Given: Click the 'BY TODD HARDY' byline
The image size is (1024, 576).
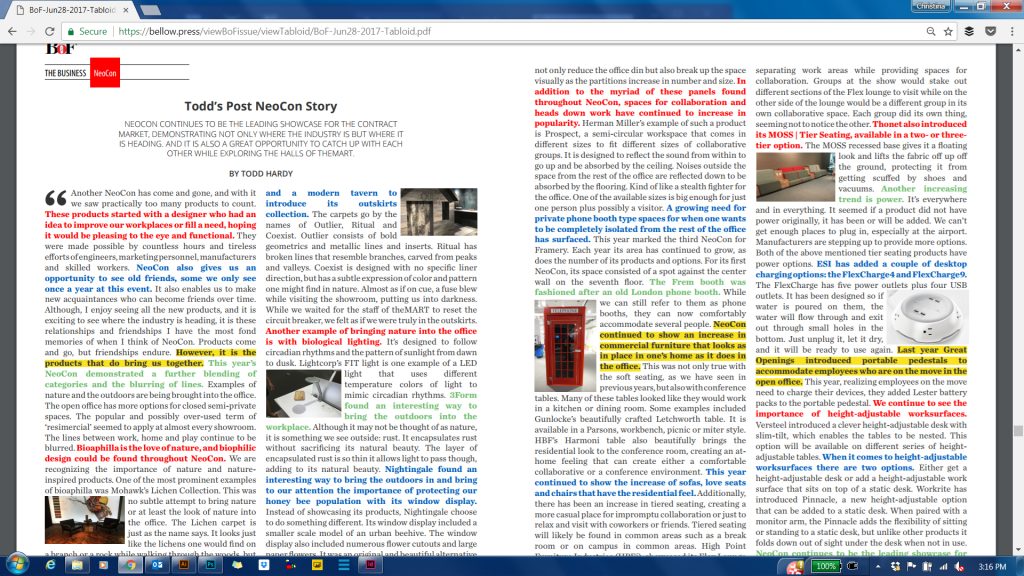Looking at the screenshot, I should (261, 174).
